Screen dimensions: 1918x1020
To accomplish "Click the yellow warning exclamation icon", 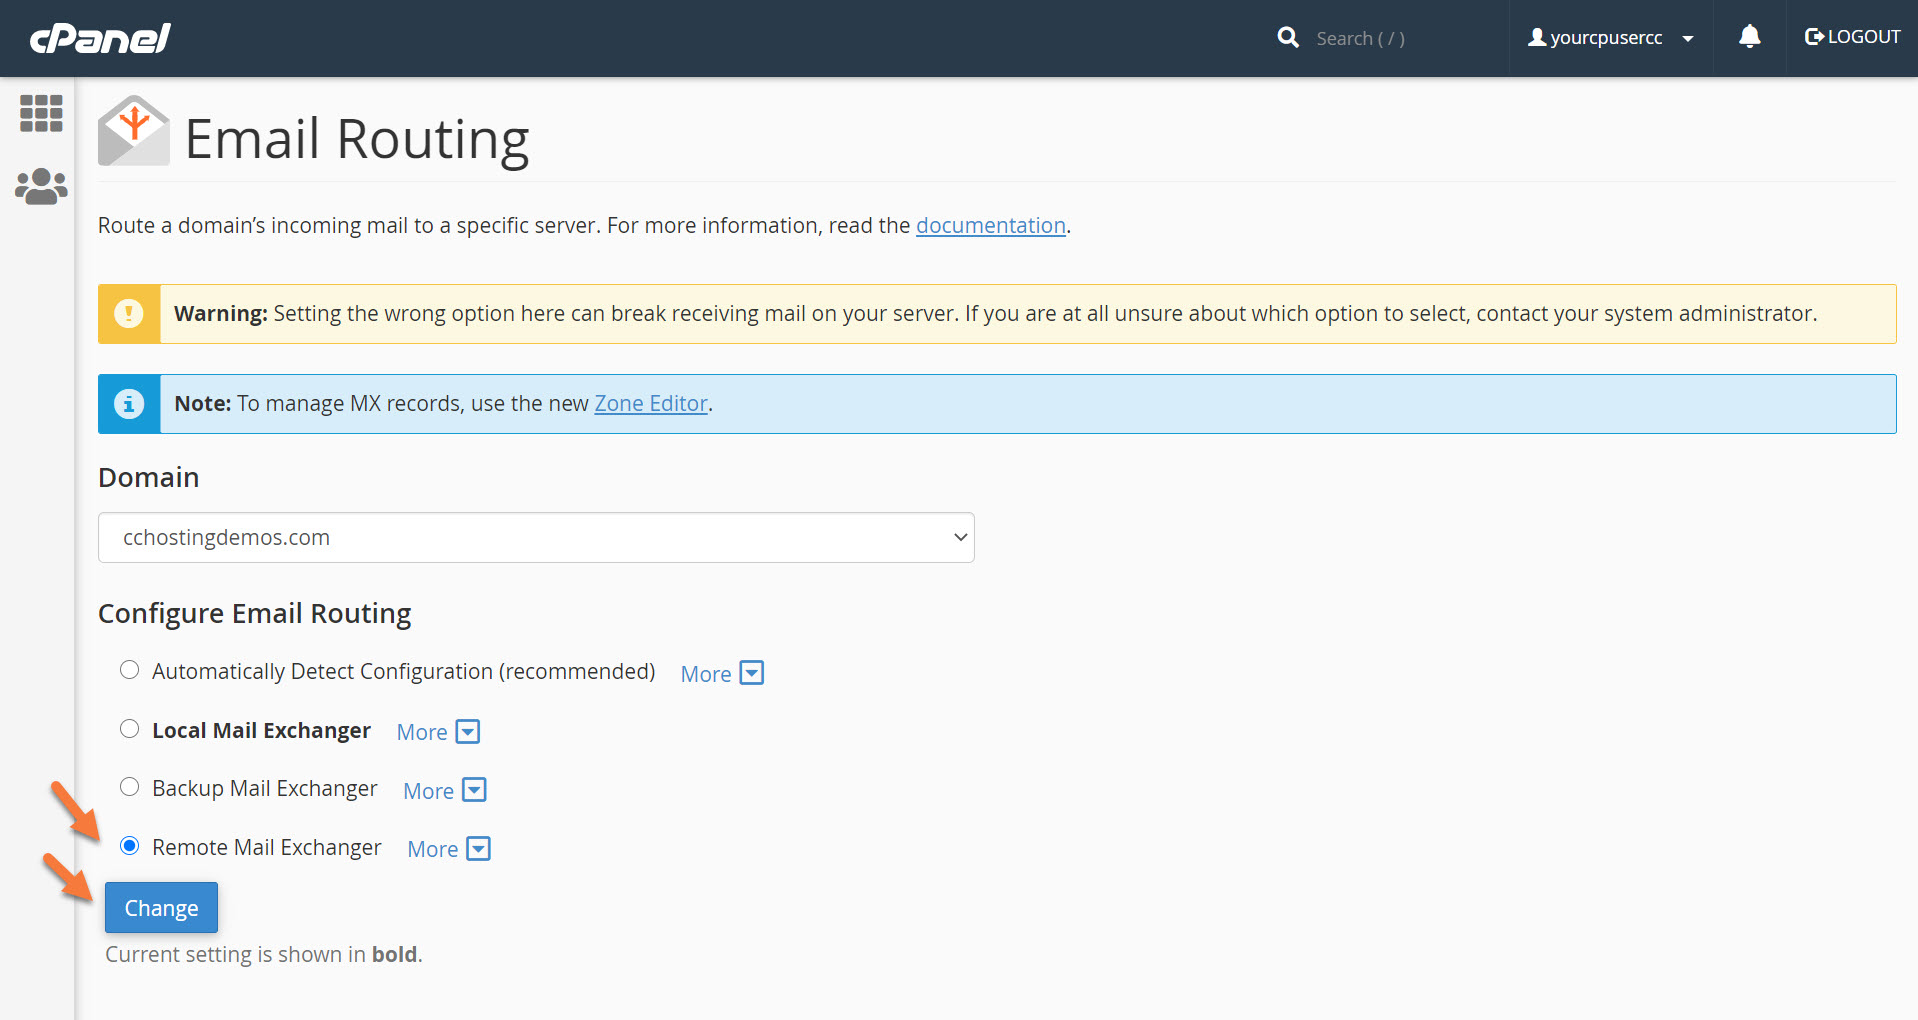I will (x=129, y=314).
